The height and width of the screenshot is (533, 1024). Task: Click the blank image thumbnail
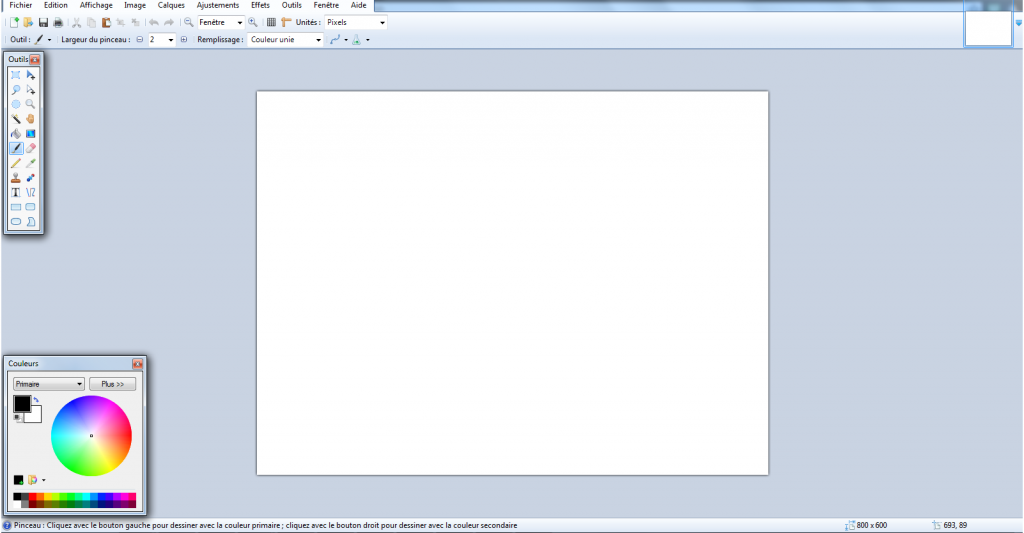989,29
